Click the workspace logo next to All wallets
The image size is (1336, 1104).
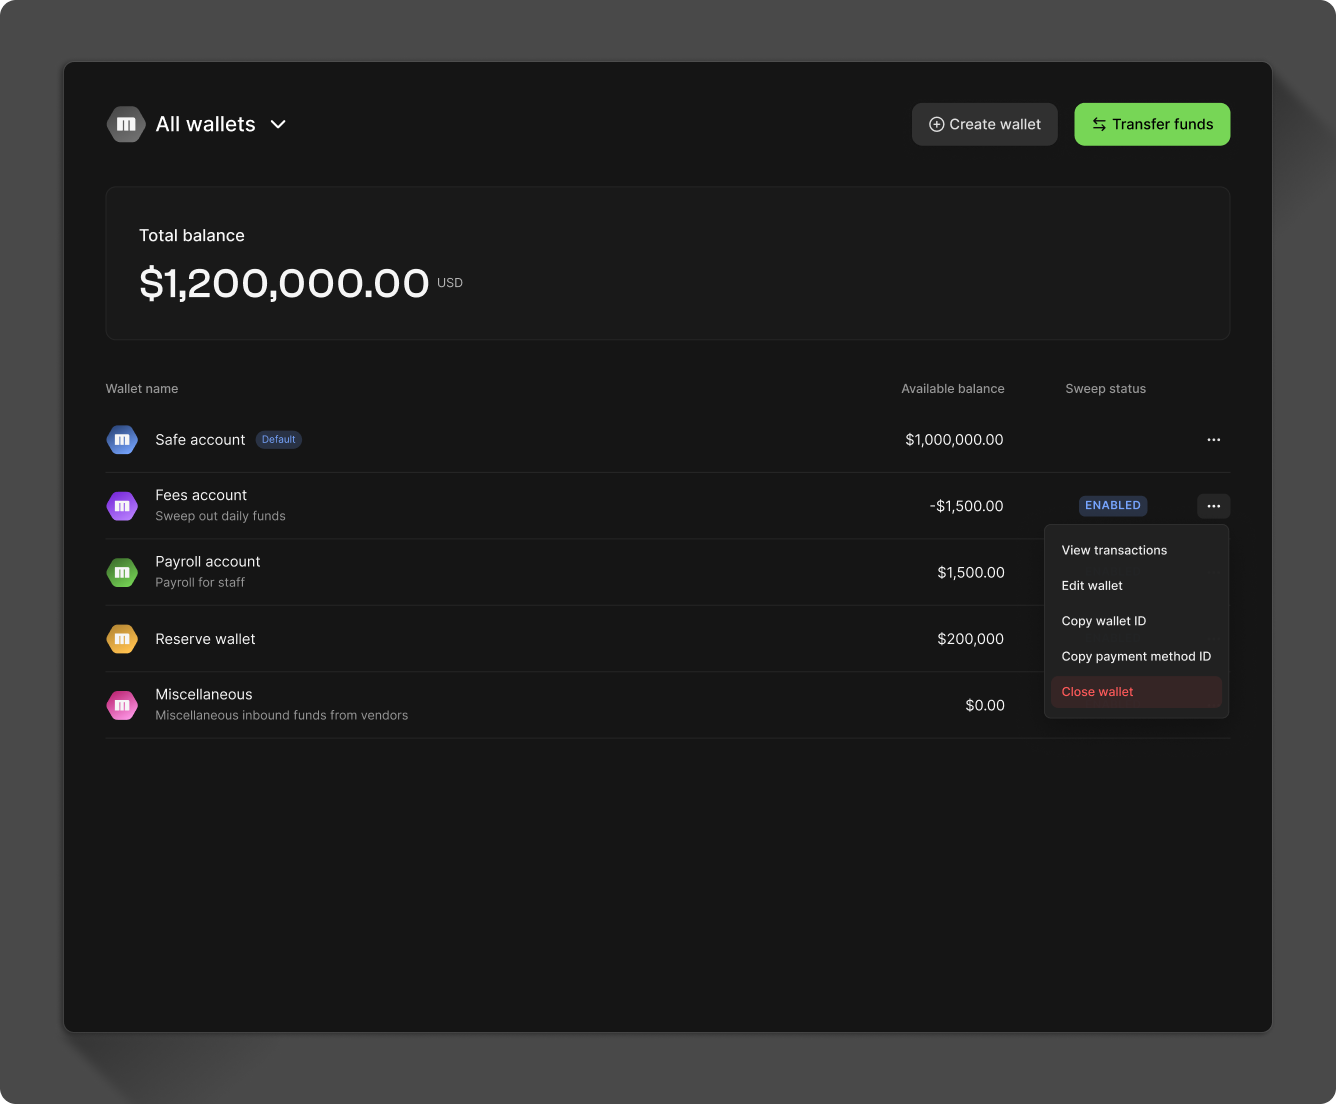pyautogui.click(x=126, y=124)
